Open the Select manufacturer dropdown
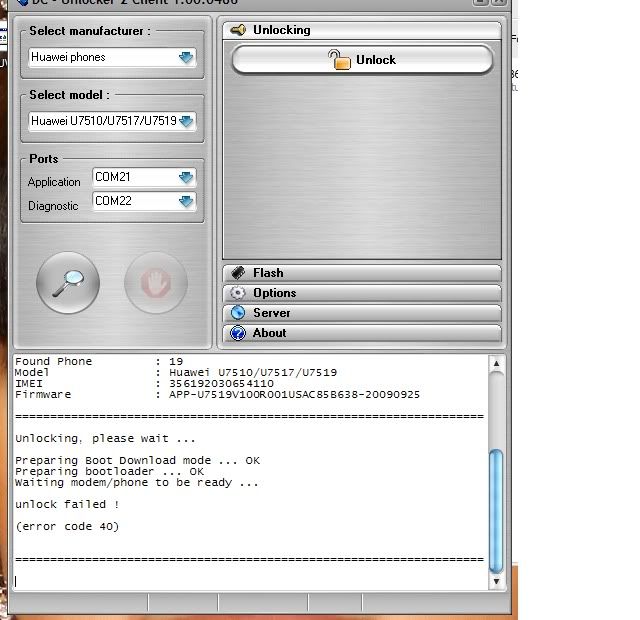 (x=186, y=58)
